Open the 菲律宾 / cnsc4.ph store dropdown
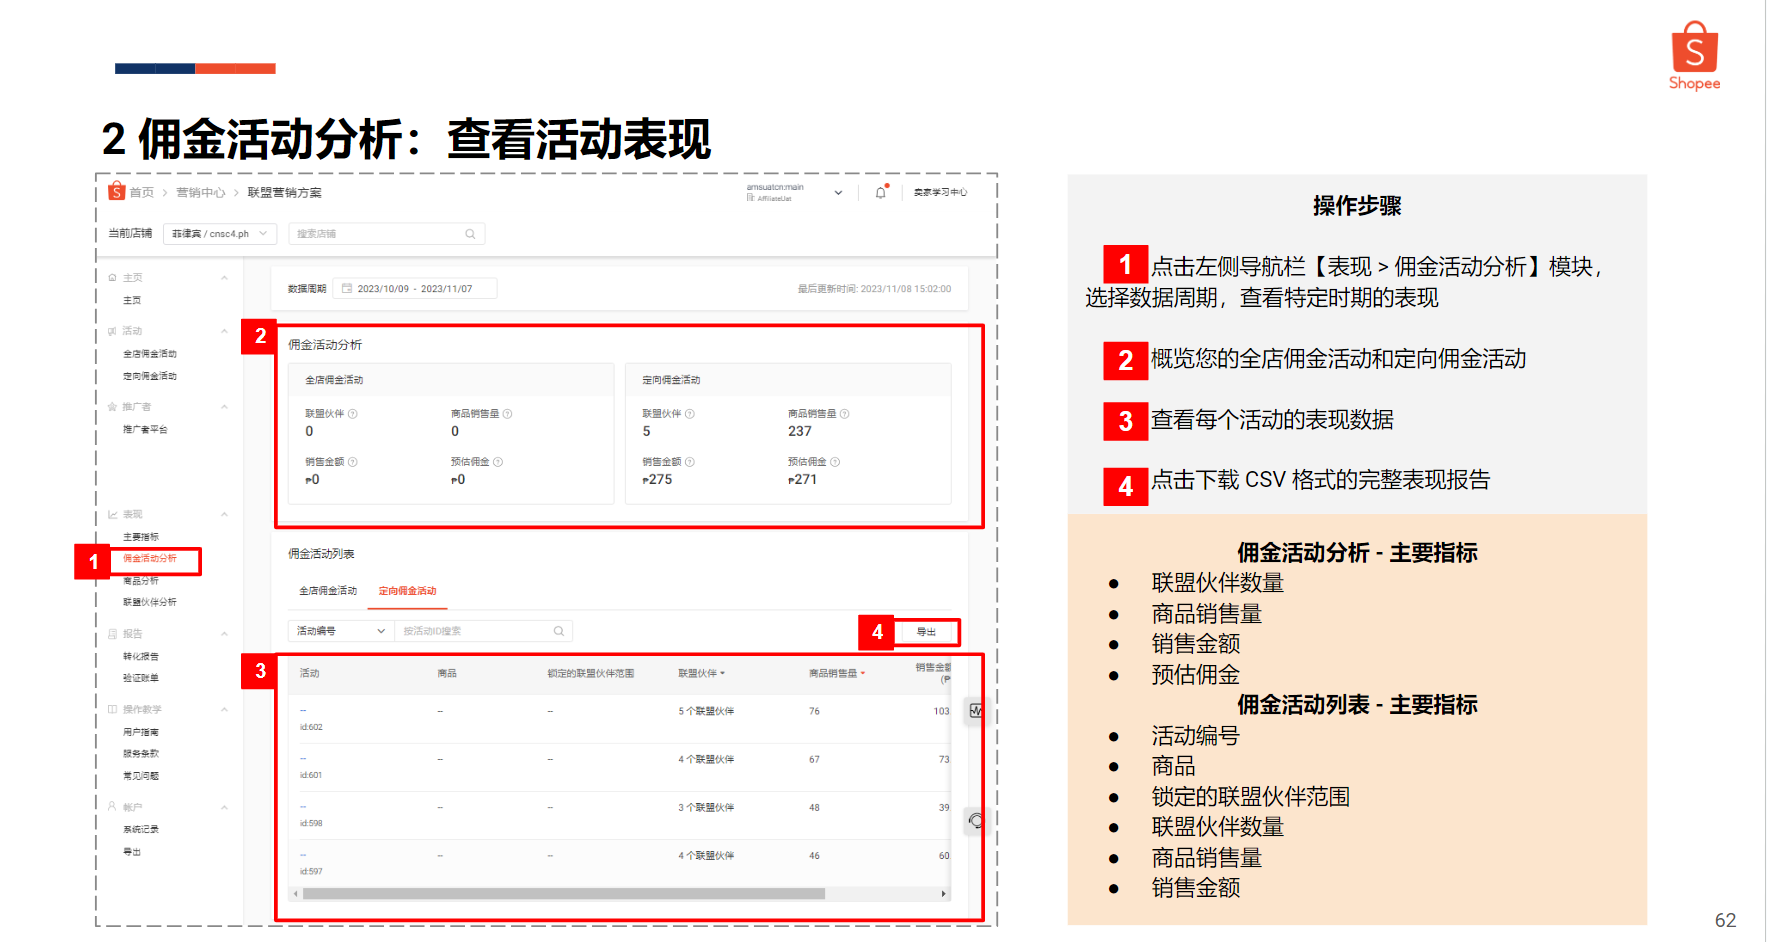Screen dimensions: 1767x942 point(220,234)
